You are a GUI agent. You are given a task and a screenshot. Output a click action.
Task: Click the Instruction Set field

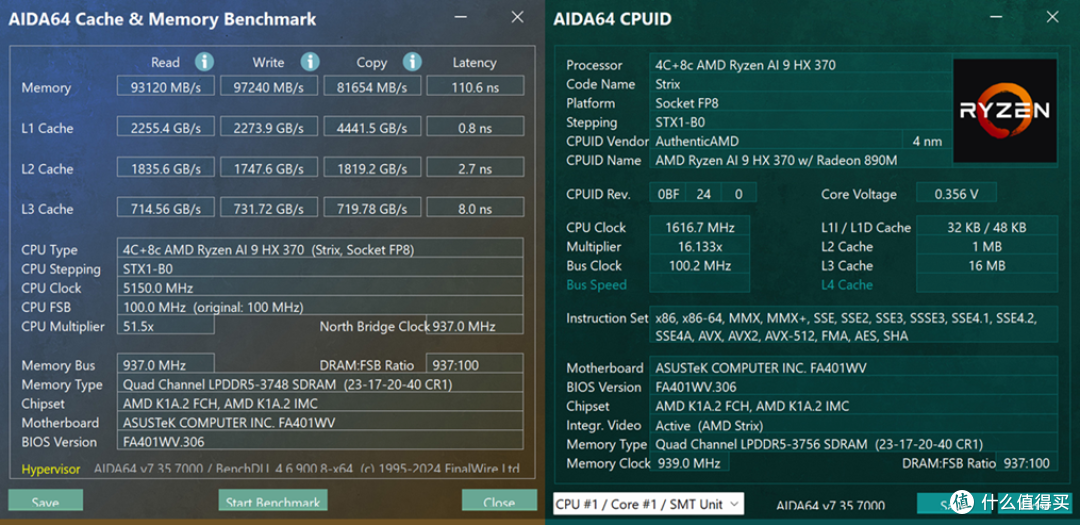[x=853, y=327]
